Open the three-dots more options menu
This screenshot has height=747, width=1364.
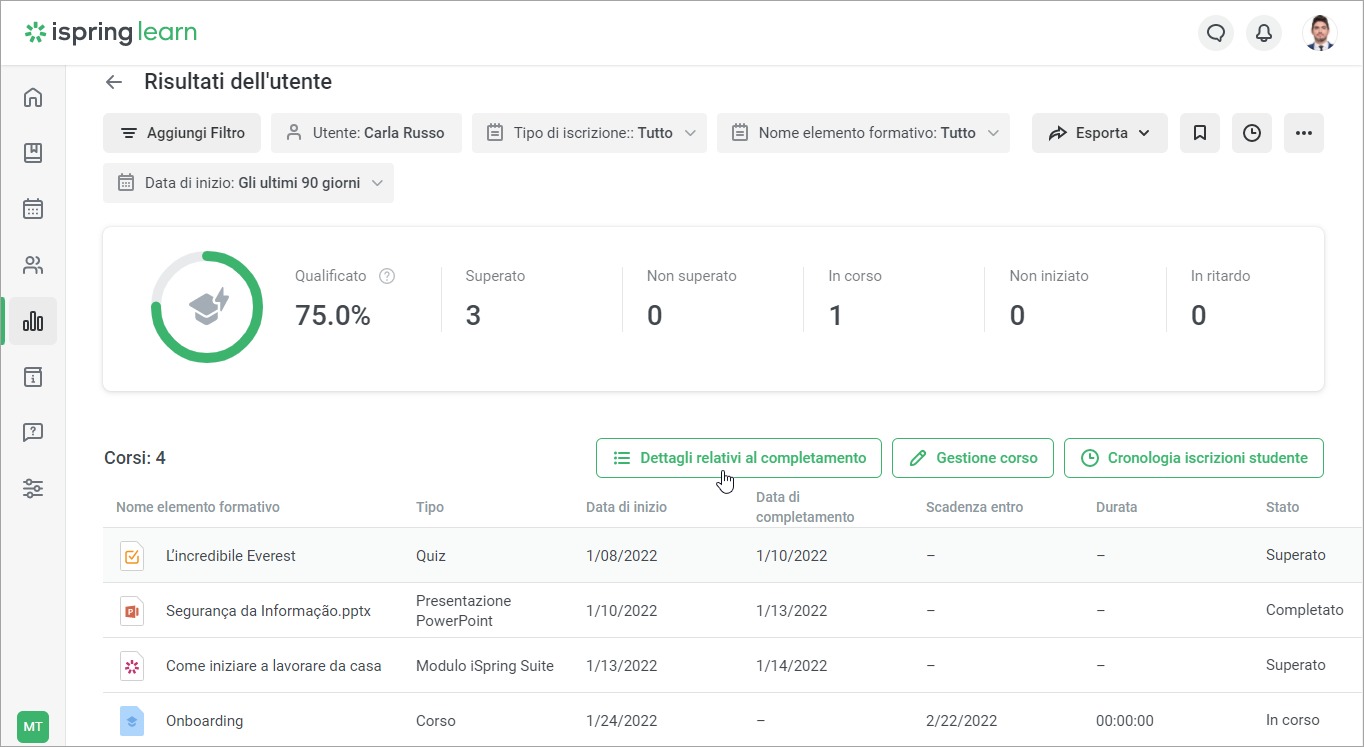tap(1303, 133)
